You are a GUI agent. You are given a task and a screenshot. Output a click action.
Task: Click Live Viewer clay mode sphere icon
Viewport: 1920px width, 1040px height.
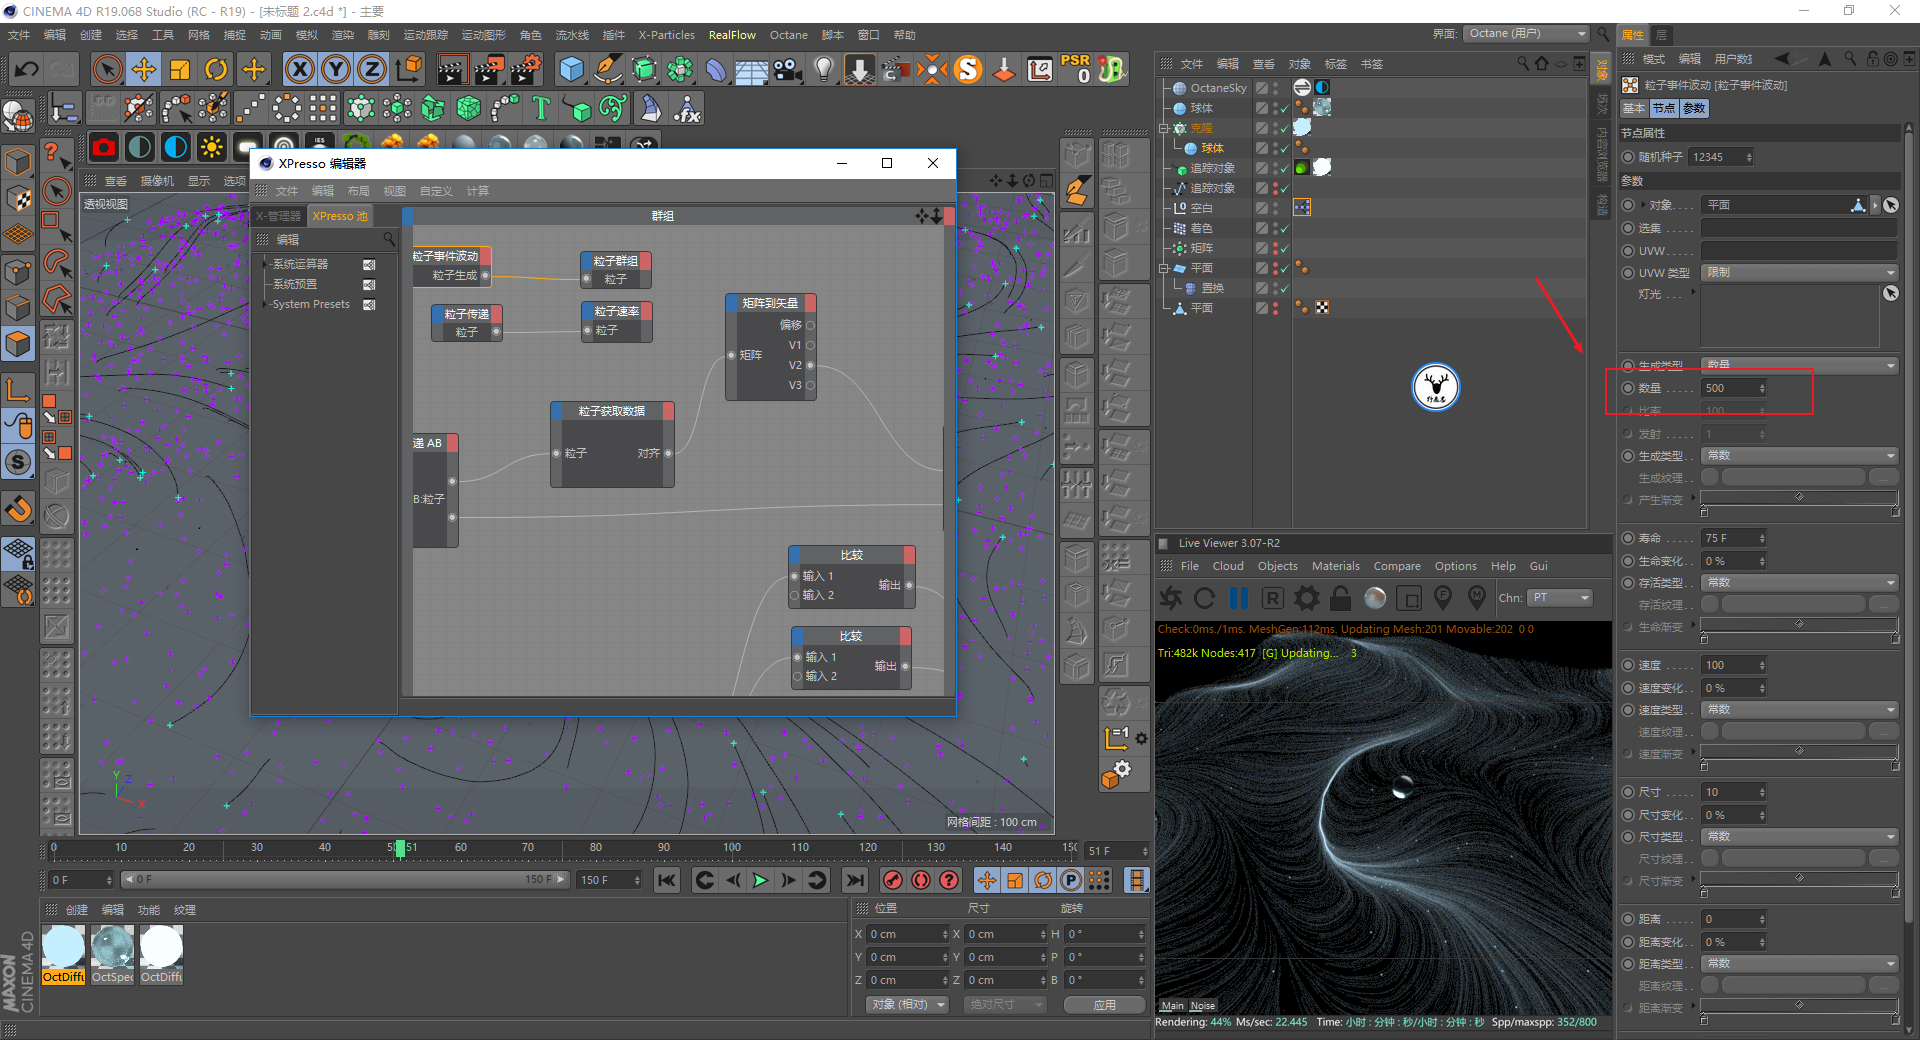coord(1376,598)
